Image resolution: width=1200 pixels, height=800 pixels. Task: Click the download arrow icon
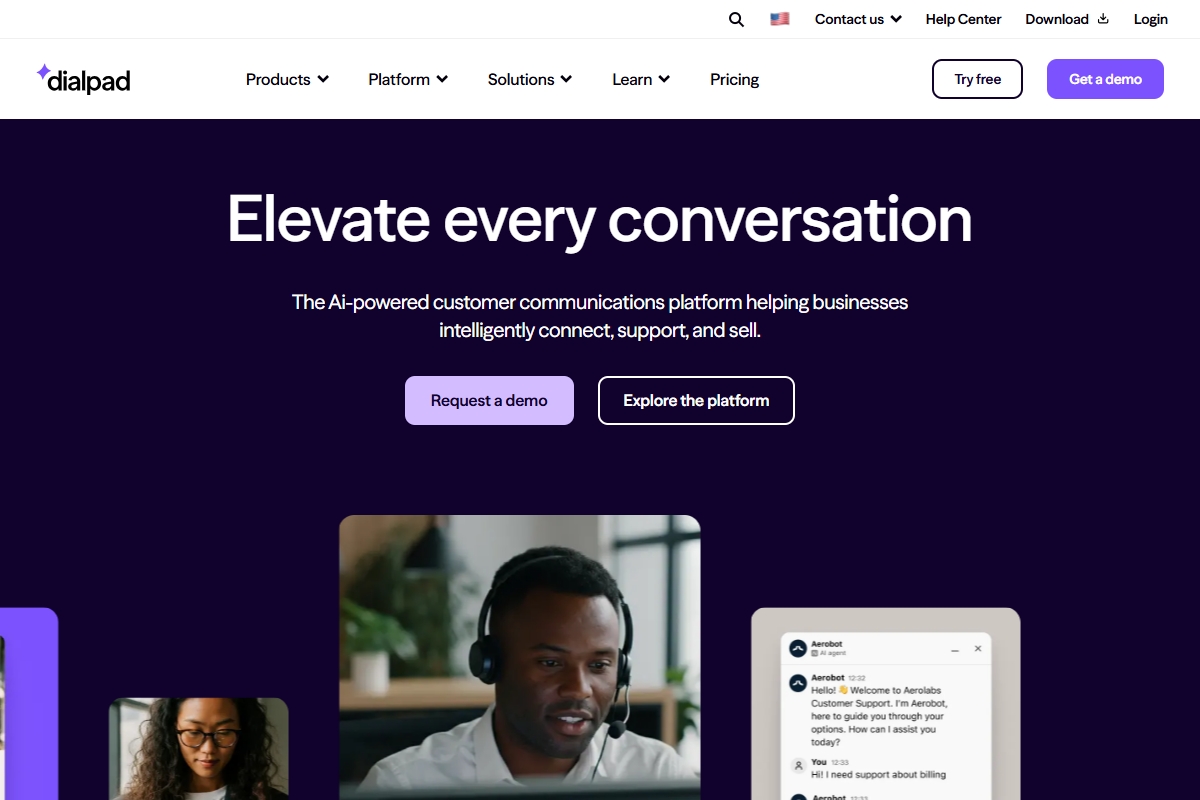point(1103,19)
